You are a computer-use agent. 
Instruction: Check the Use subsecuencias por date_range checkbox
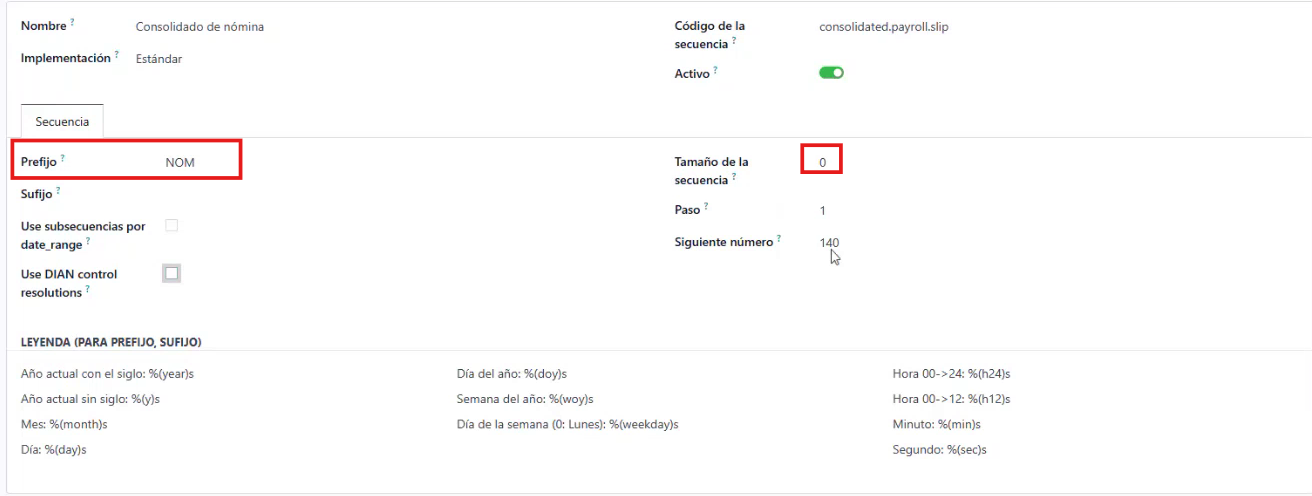[172, 226]
